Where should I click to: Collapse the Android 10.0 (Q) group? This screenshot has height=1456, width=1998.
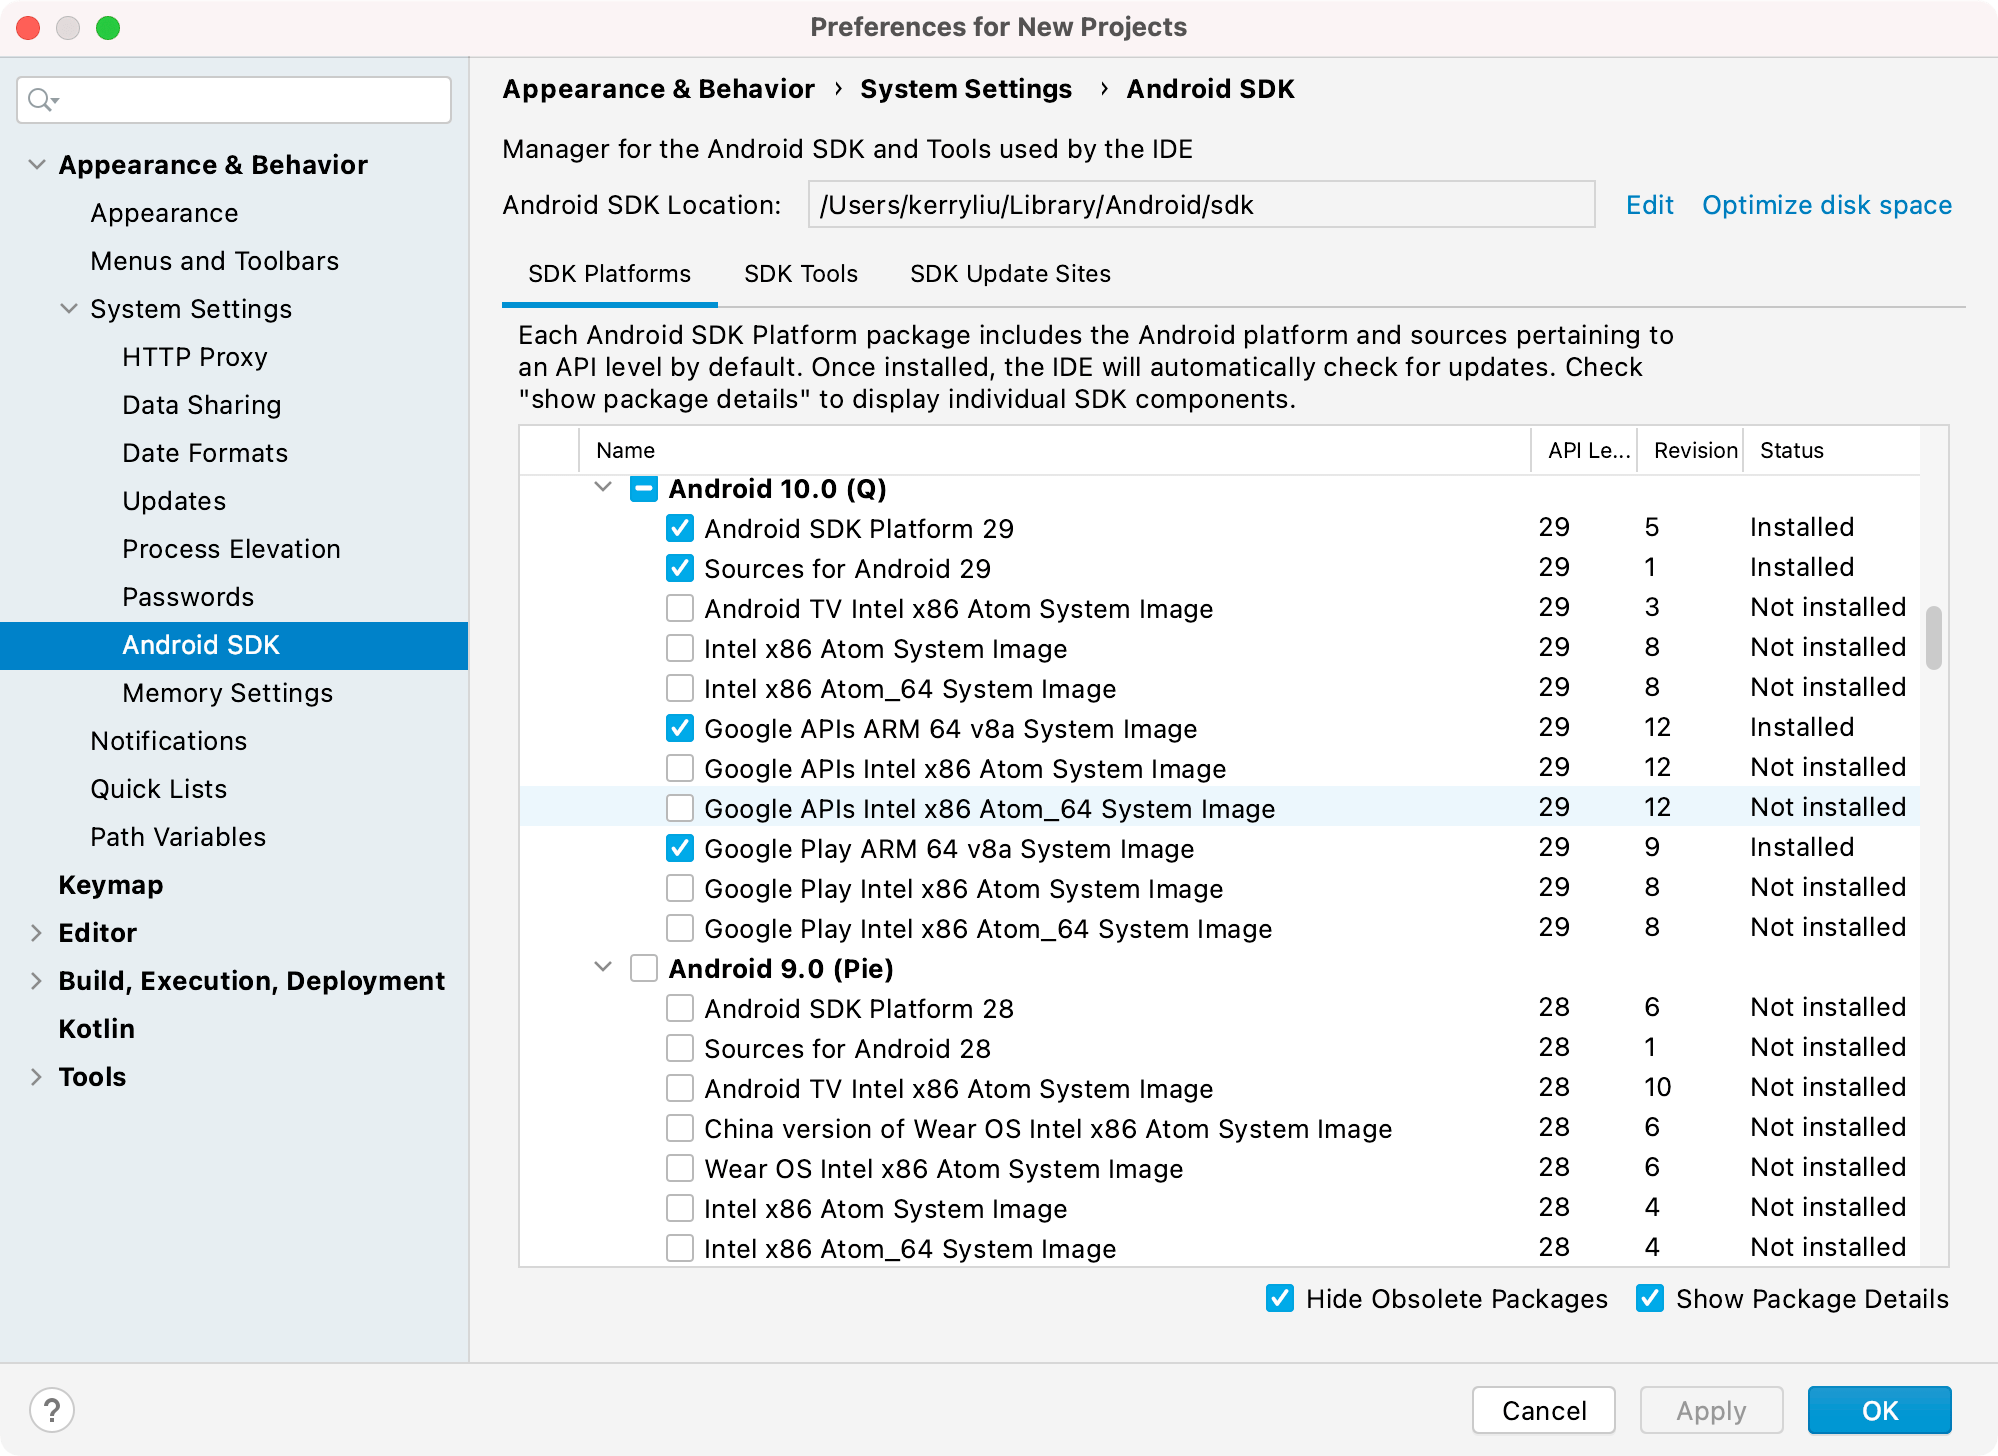tap(603, 488)
